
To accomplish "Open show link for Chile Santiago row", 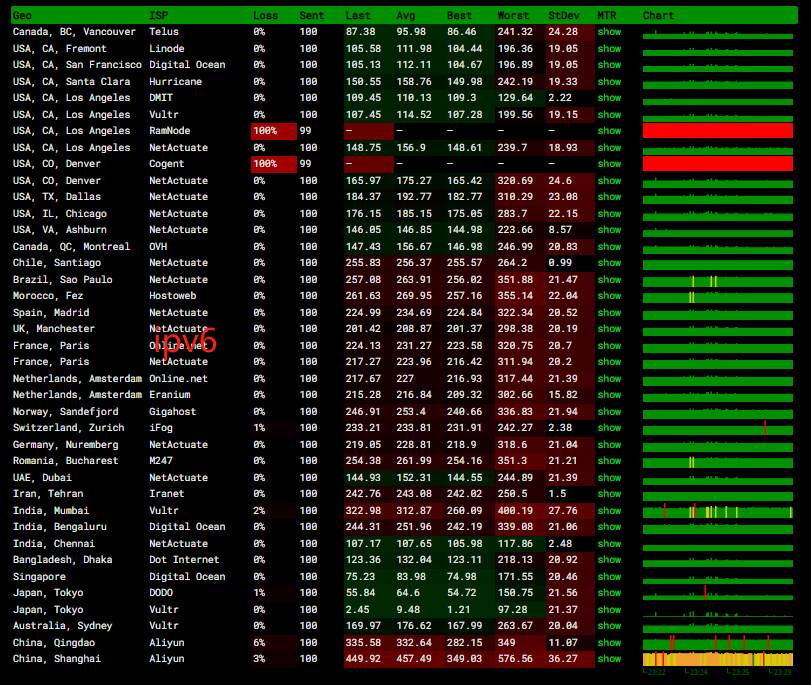I will (609, 263).
